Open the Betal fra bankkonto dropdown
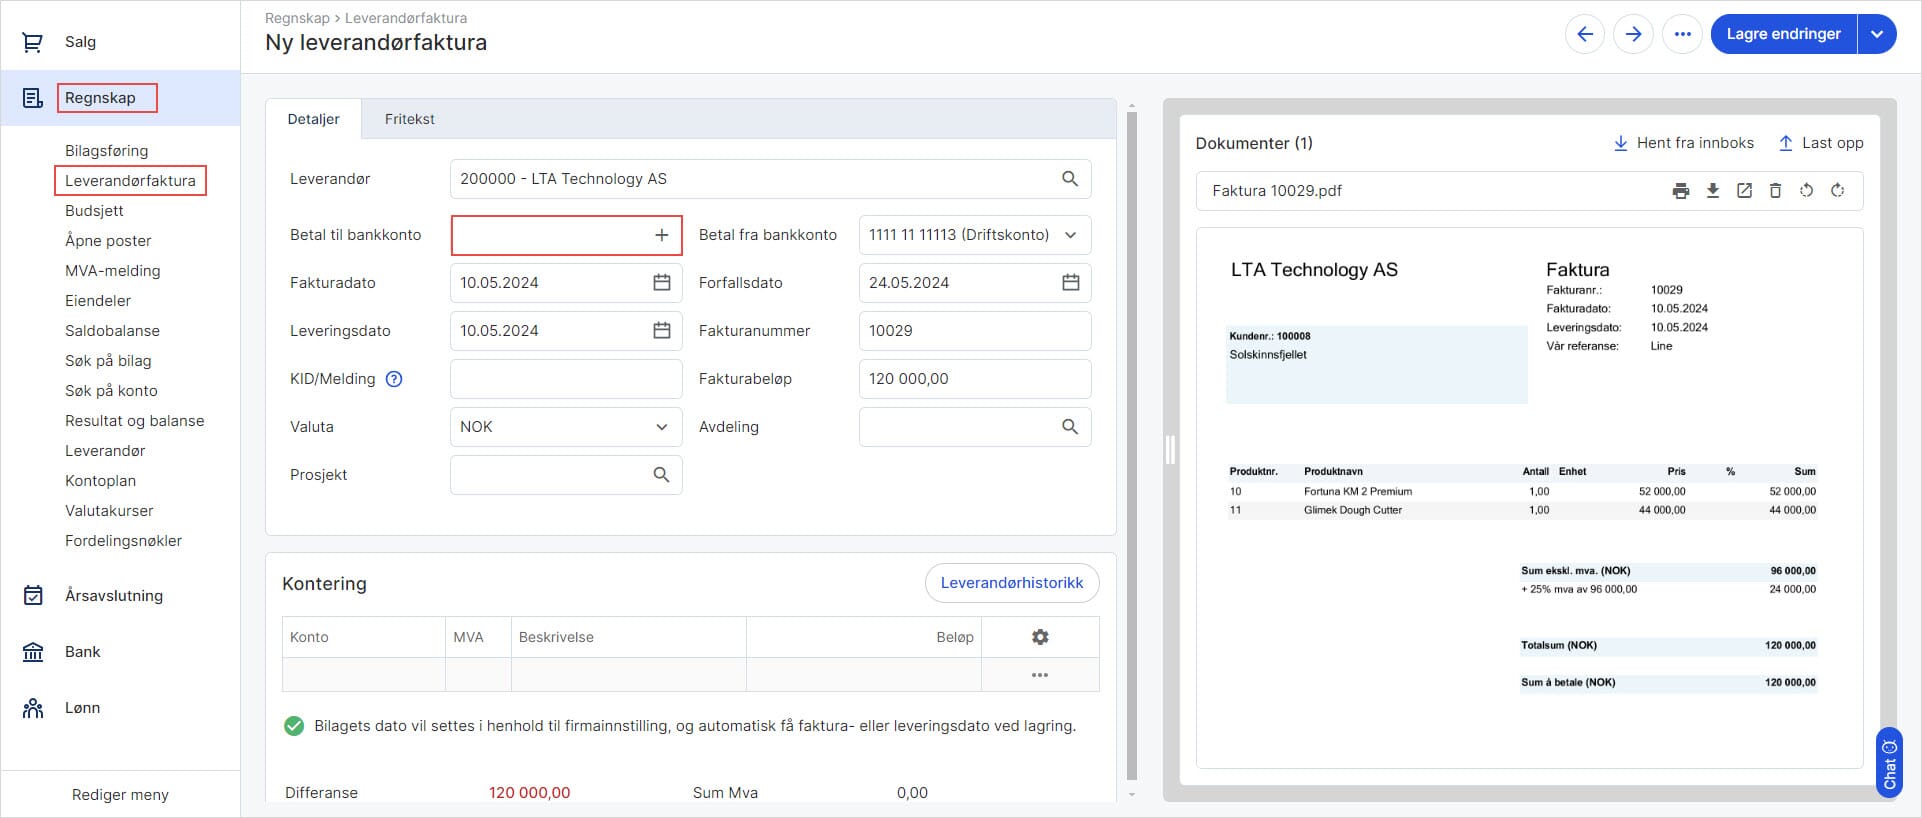Screen dimensions: 1922x818 (1070, 235)
